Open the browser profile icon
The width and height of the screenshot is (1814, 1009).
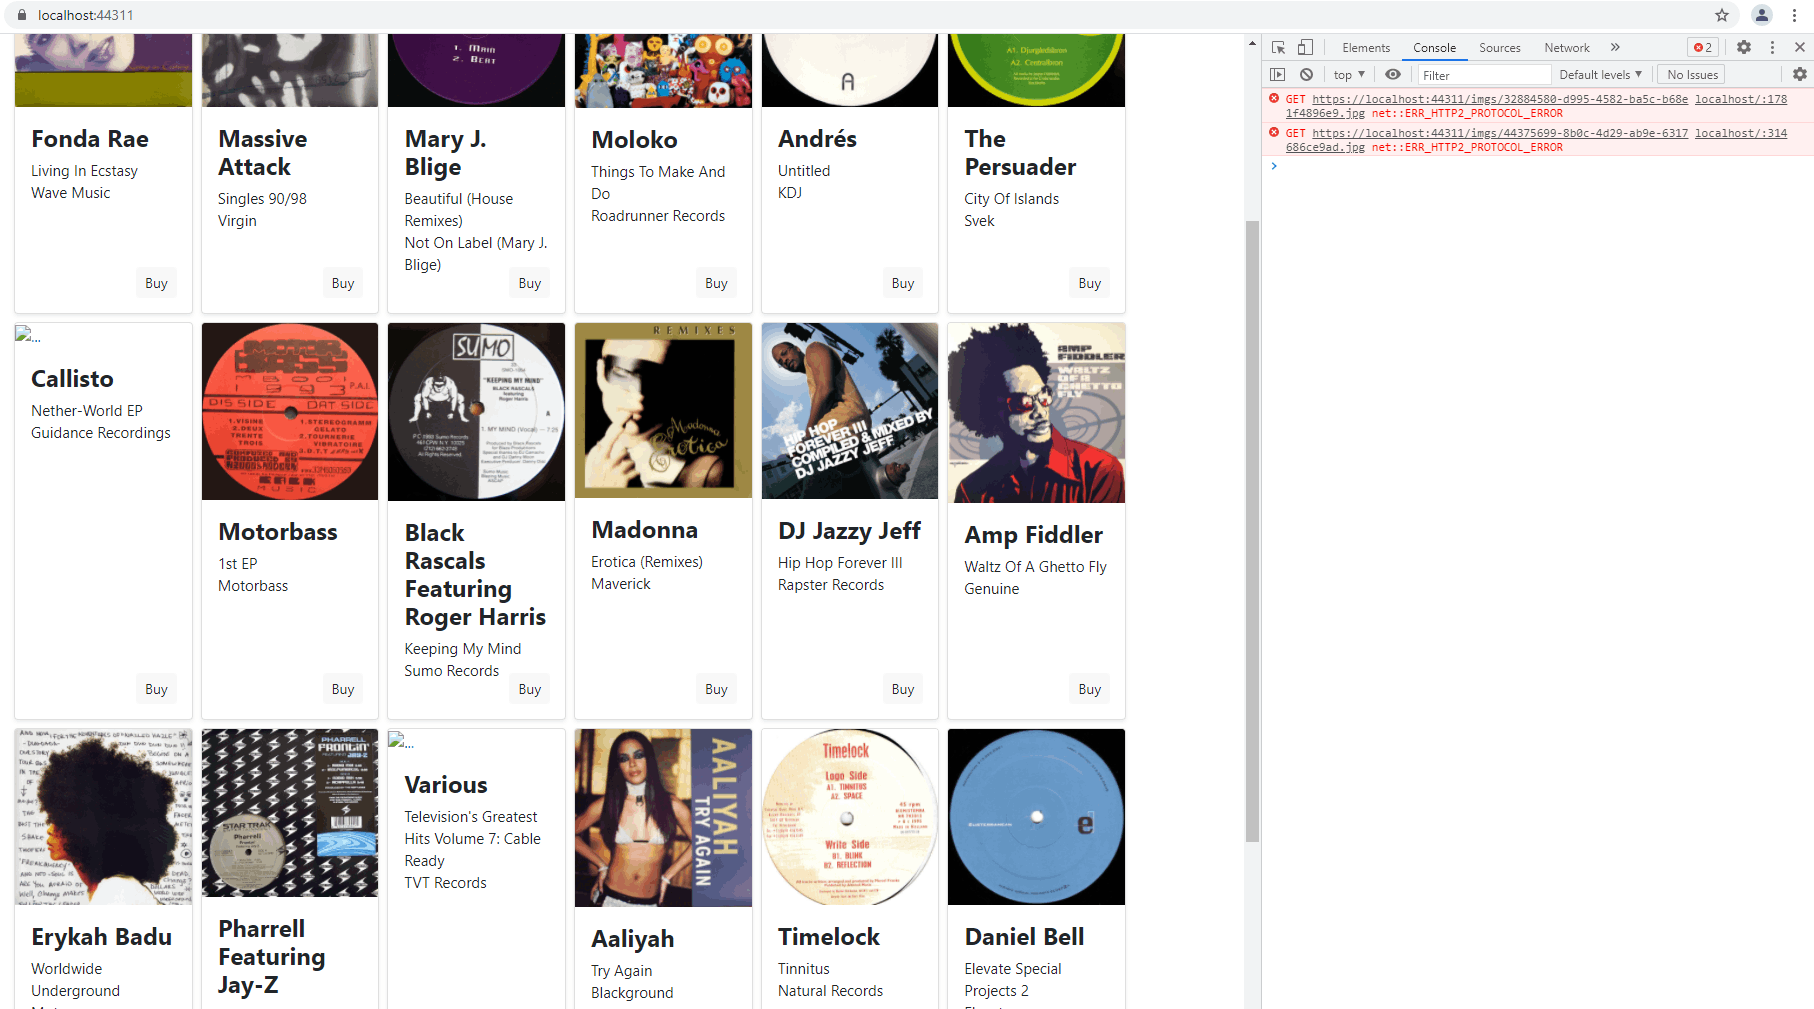tap(1762, 15)
